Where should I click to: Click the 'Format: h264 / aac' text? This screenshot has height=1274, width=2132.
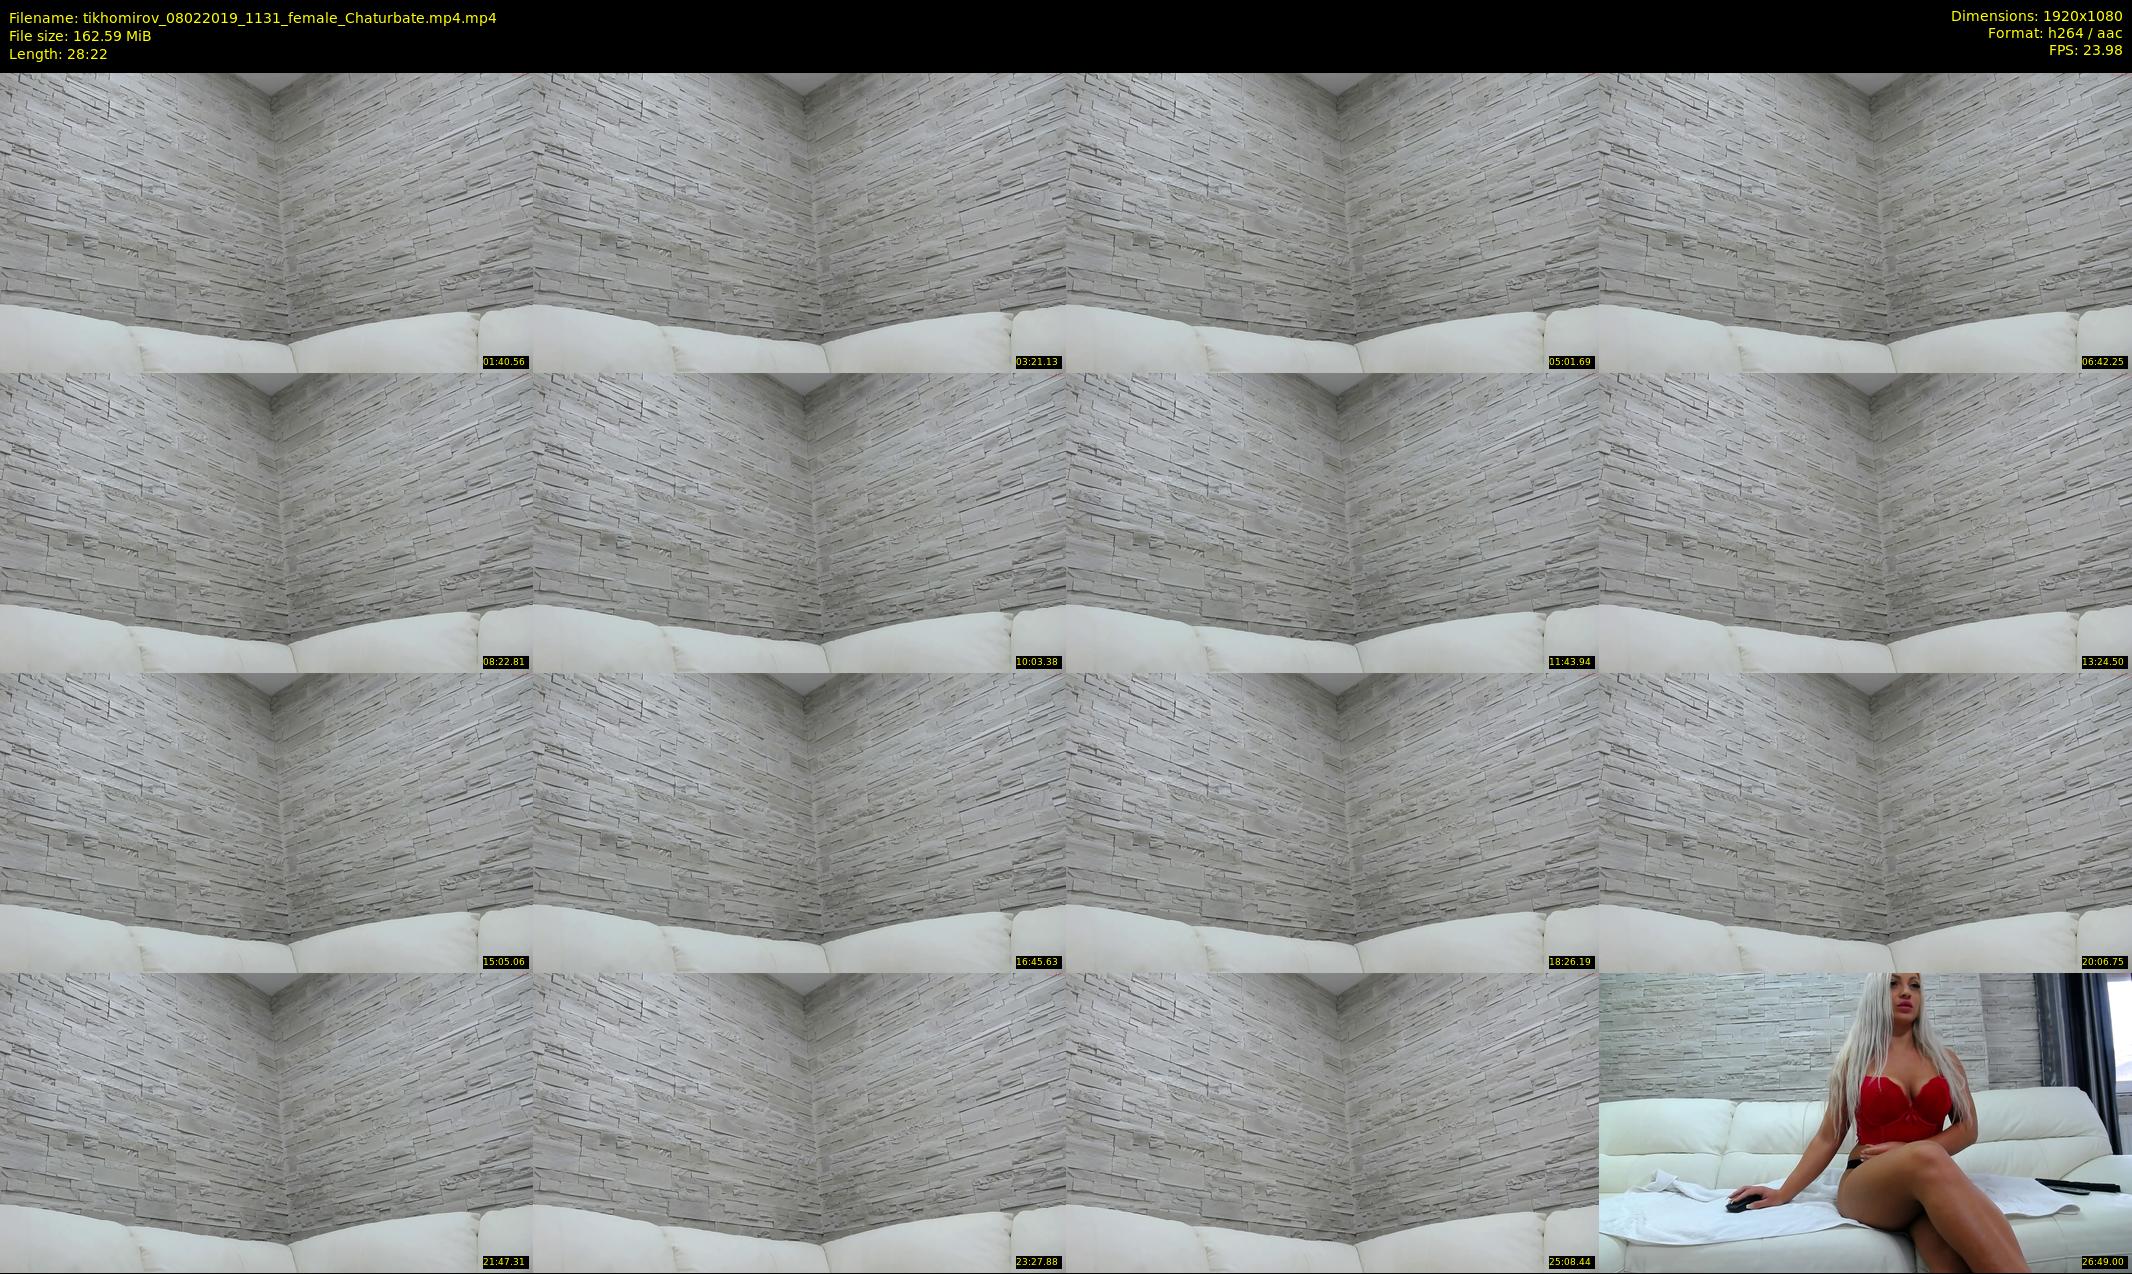point(2055,33)
